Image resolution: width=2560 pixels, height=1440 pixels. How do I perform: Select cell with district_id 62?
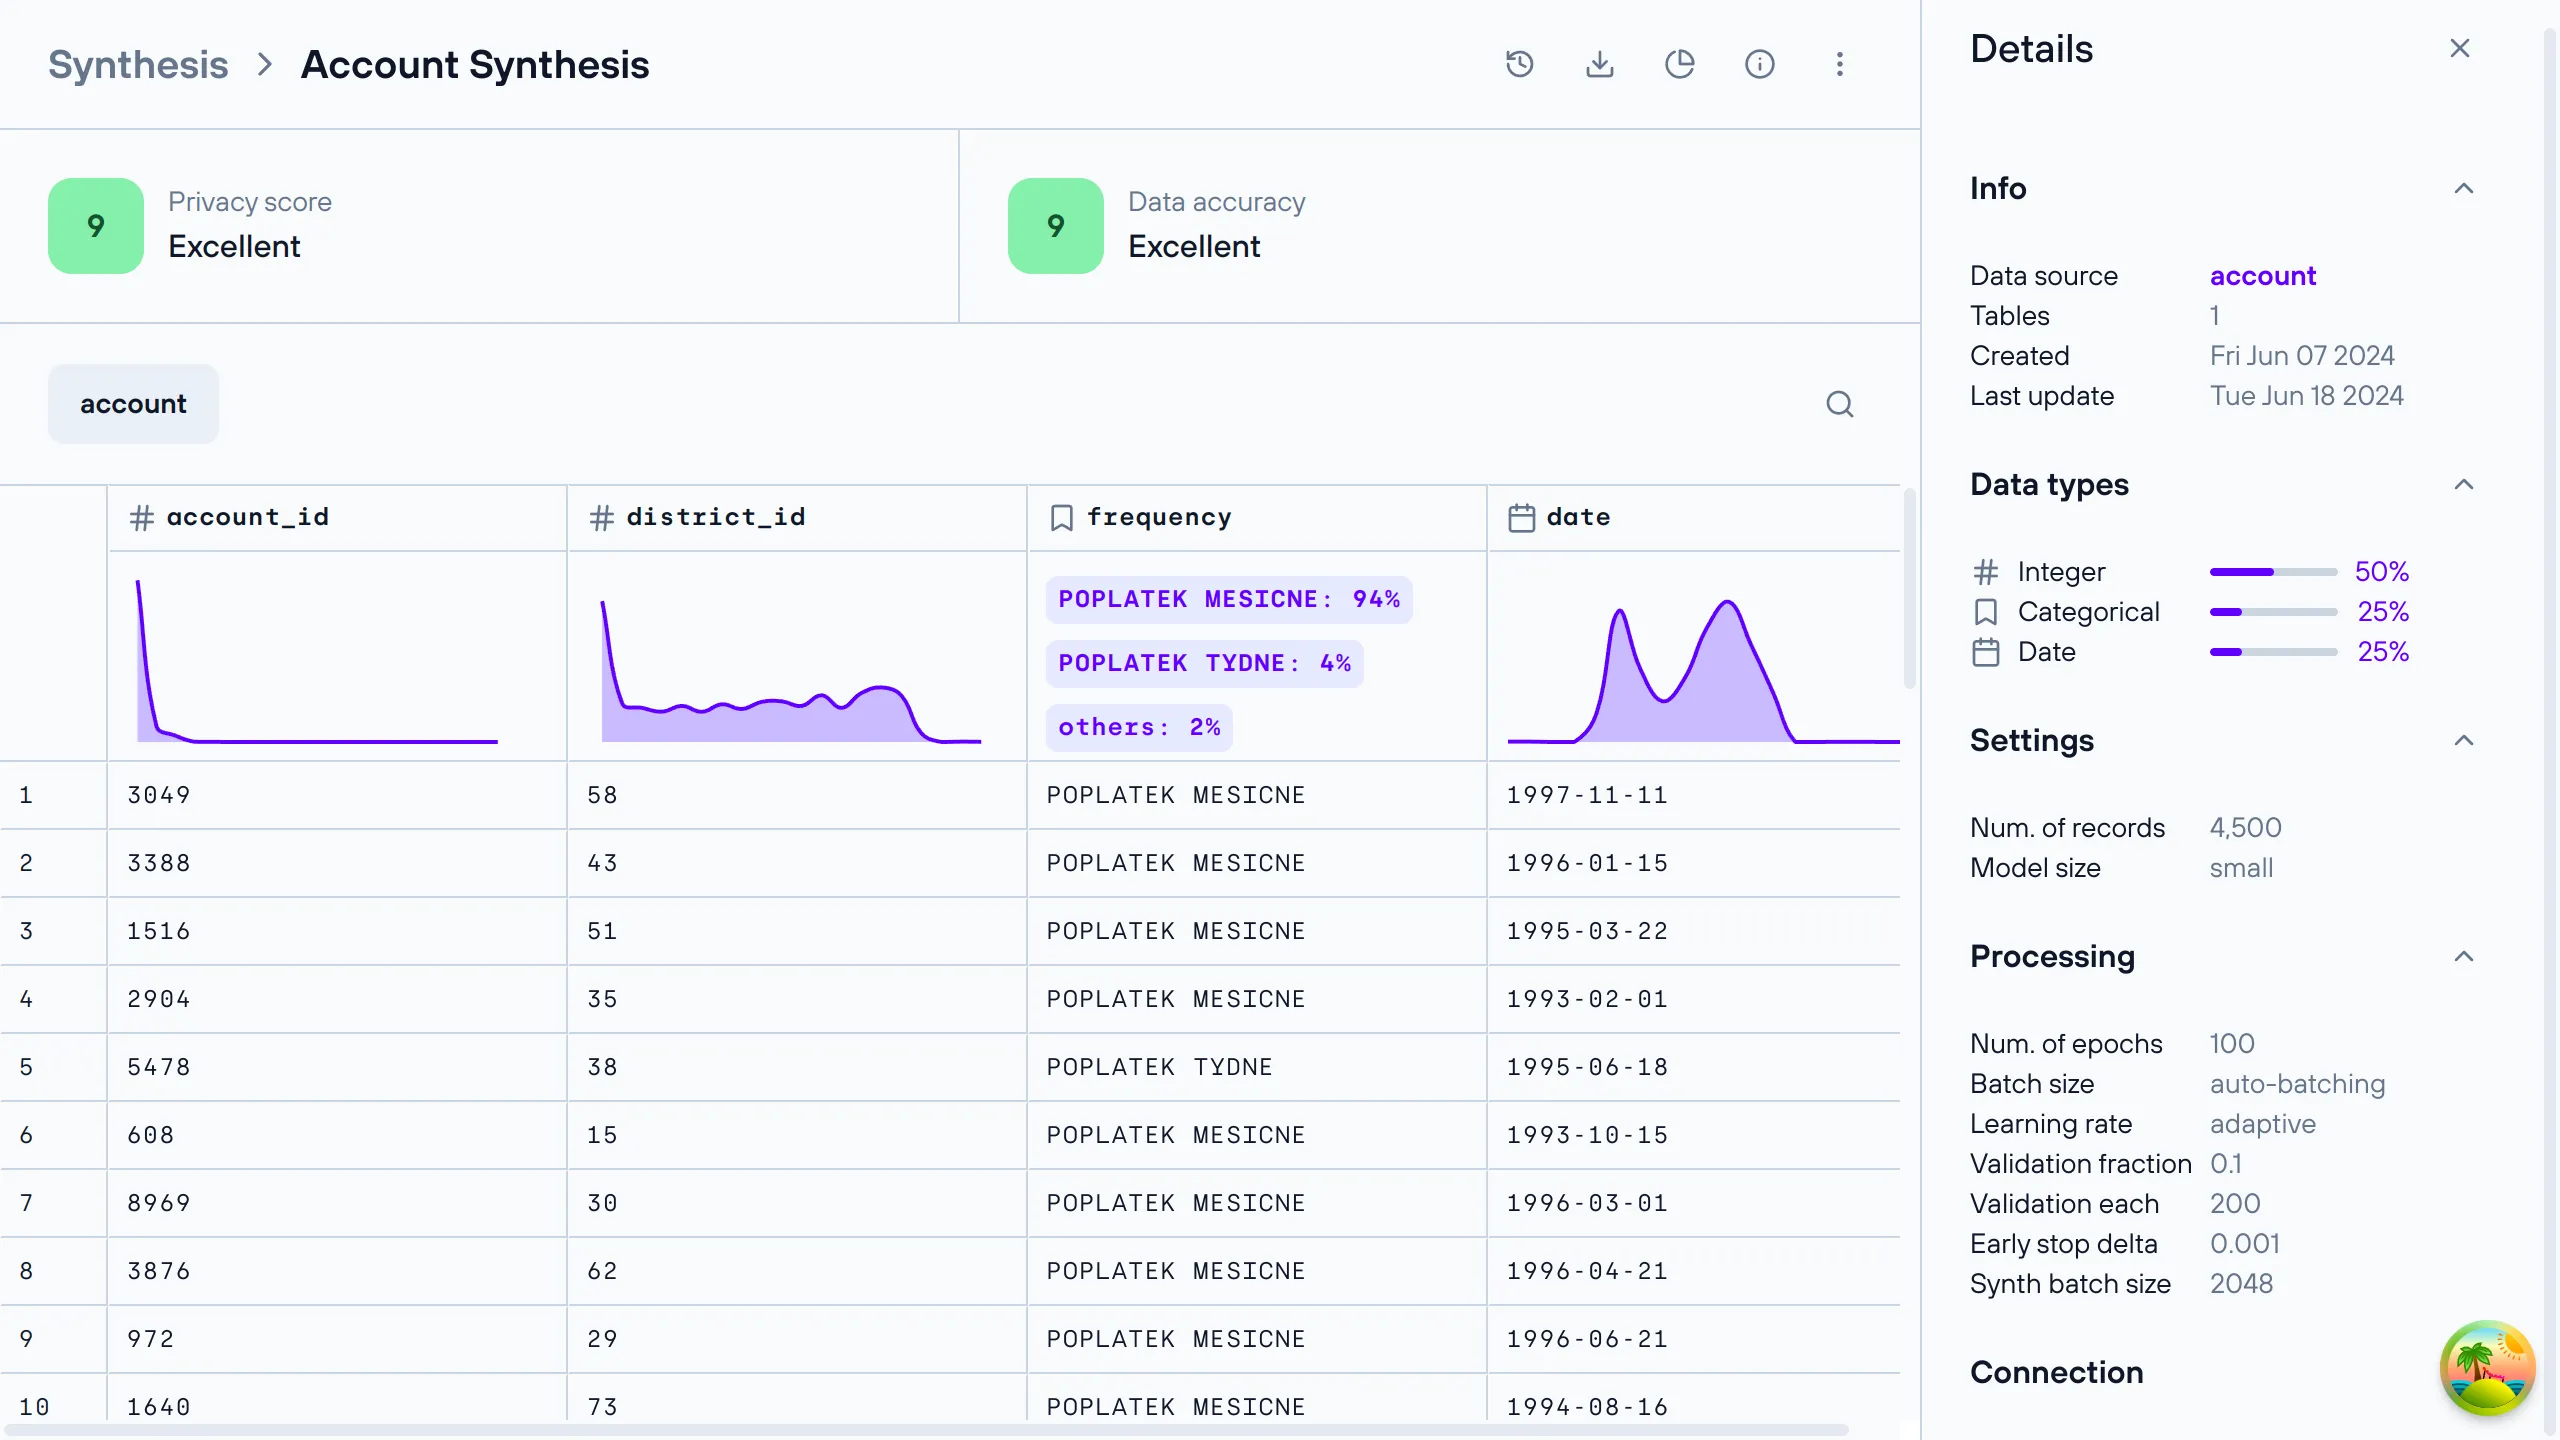(x=797, y=1272)
